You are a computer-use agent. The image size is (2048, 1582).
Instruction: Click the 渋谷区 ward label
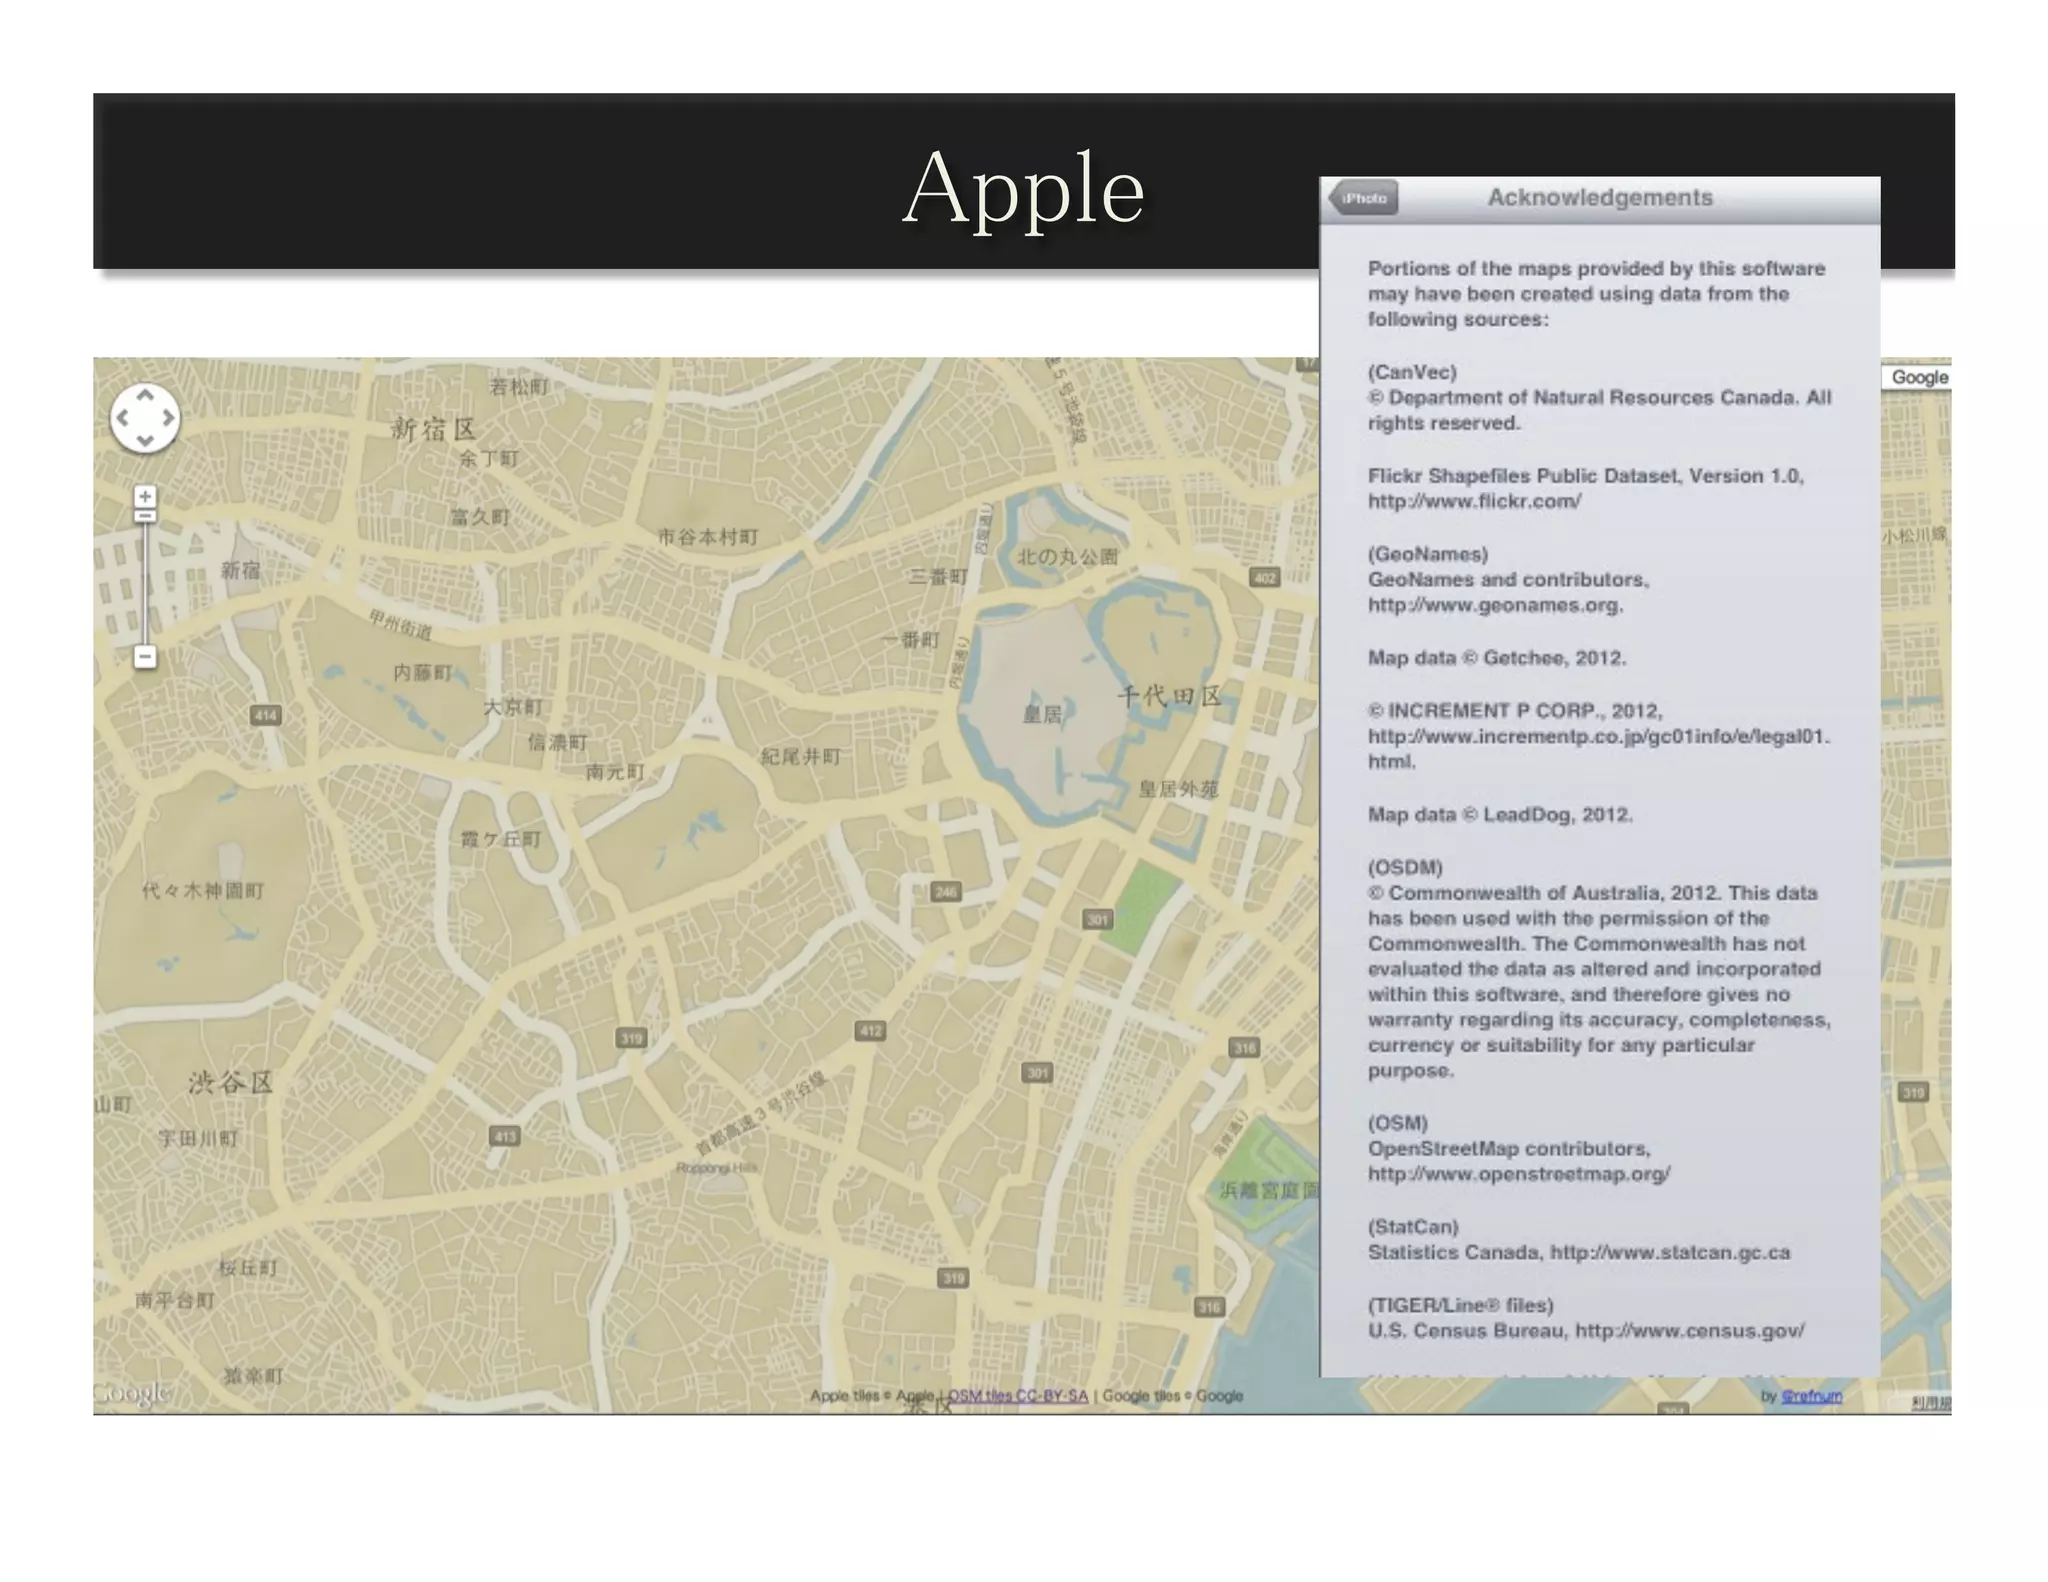pyautogui.click(x=231, y=1083)
